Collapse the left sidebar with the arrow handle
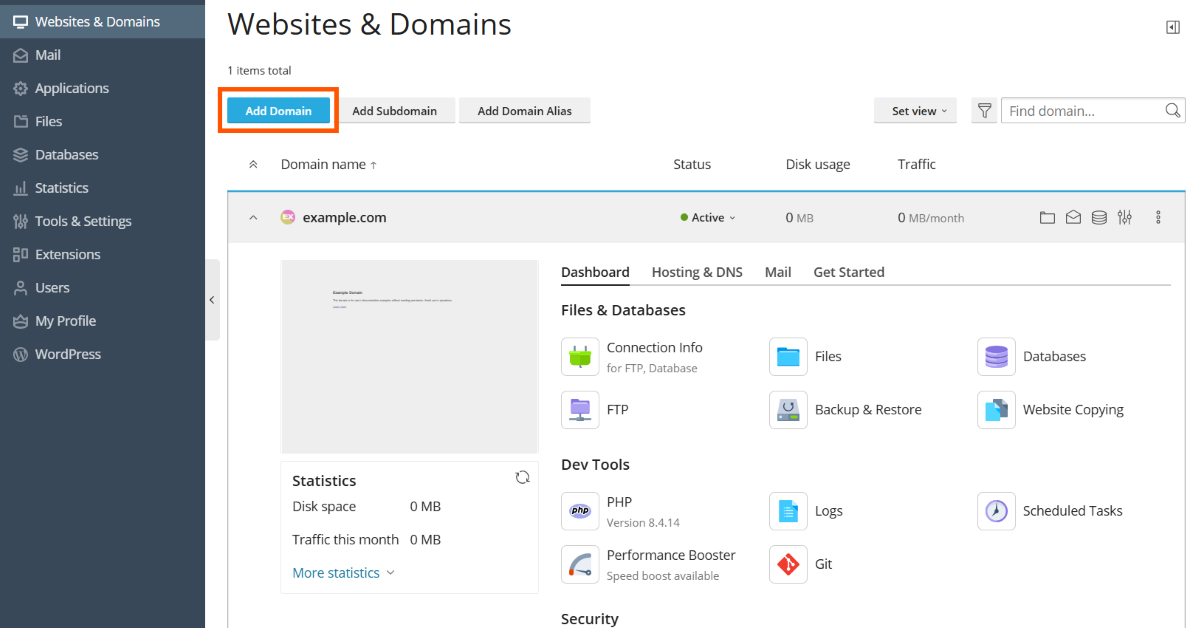 212,300
